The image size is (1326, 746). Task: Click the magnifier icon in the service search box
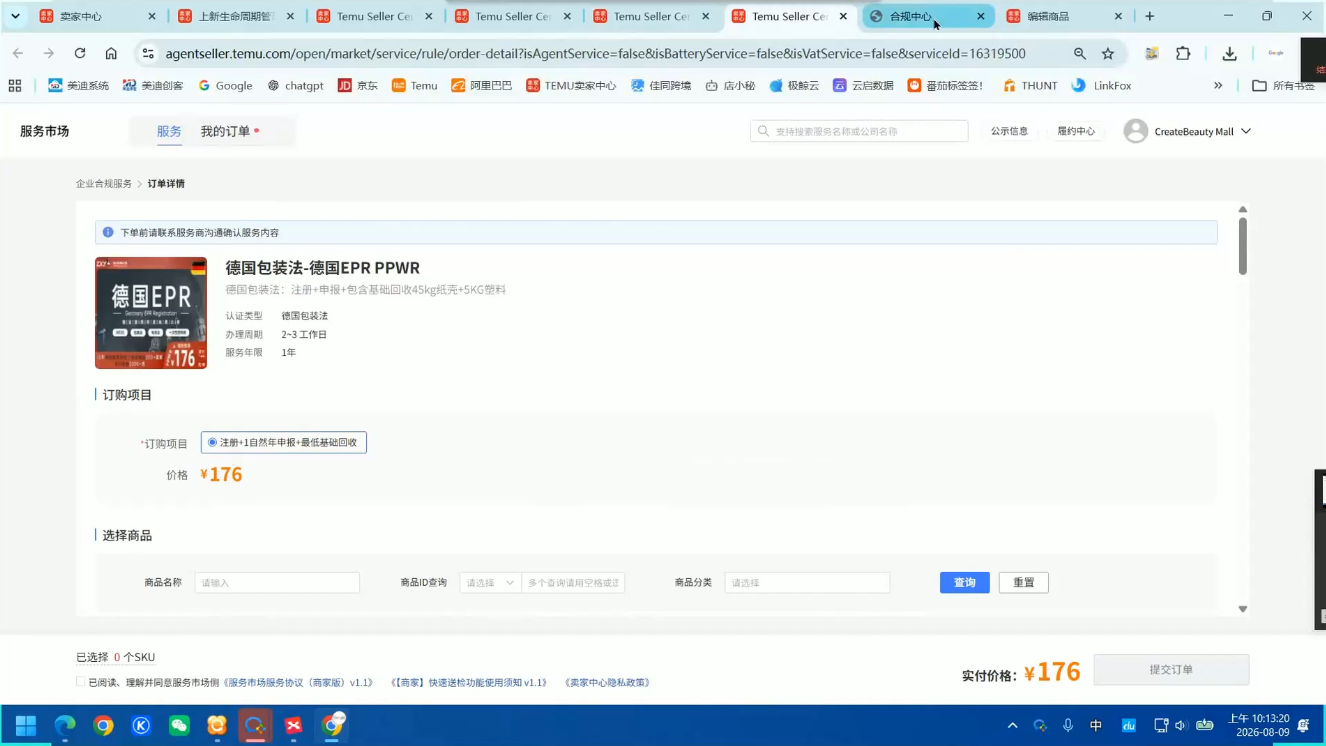[x=764, y=131]
